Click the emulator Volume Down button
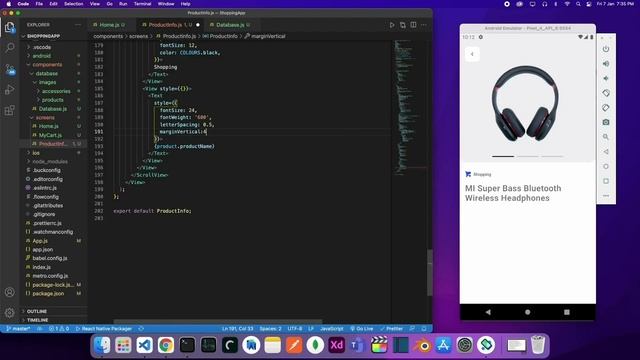Viewport: 640px width, 360px height. (x=606, y=78)
